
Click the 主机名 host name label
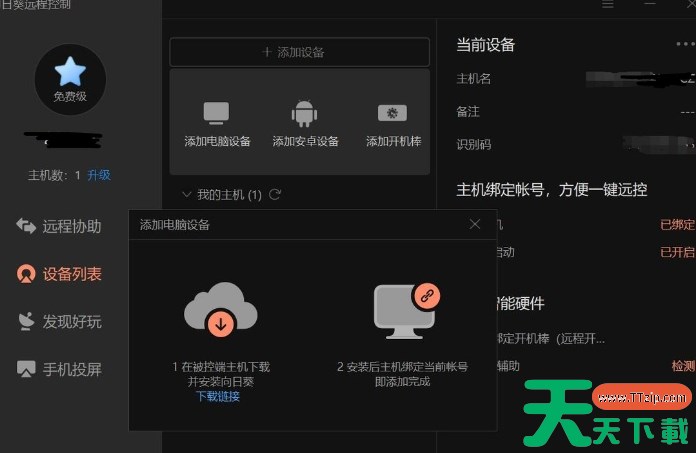(x=474, y=79)
